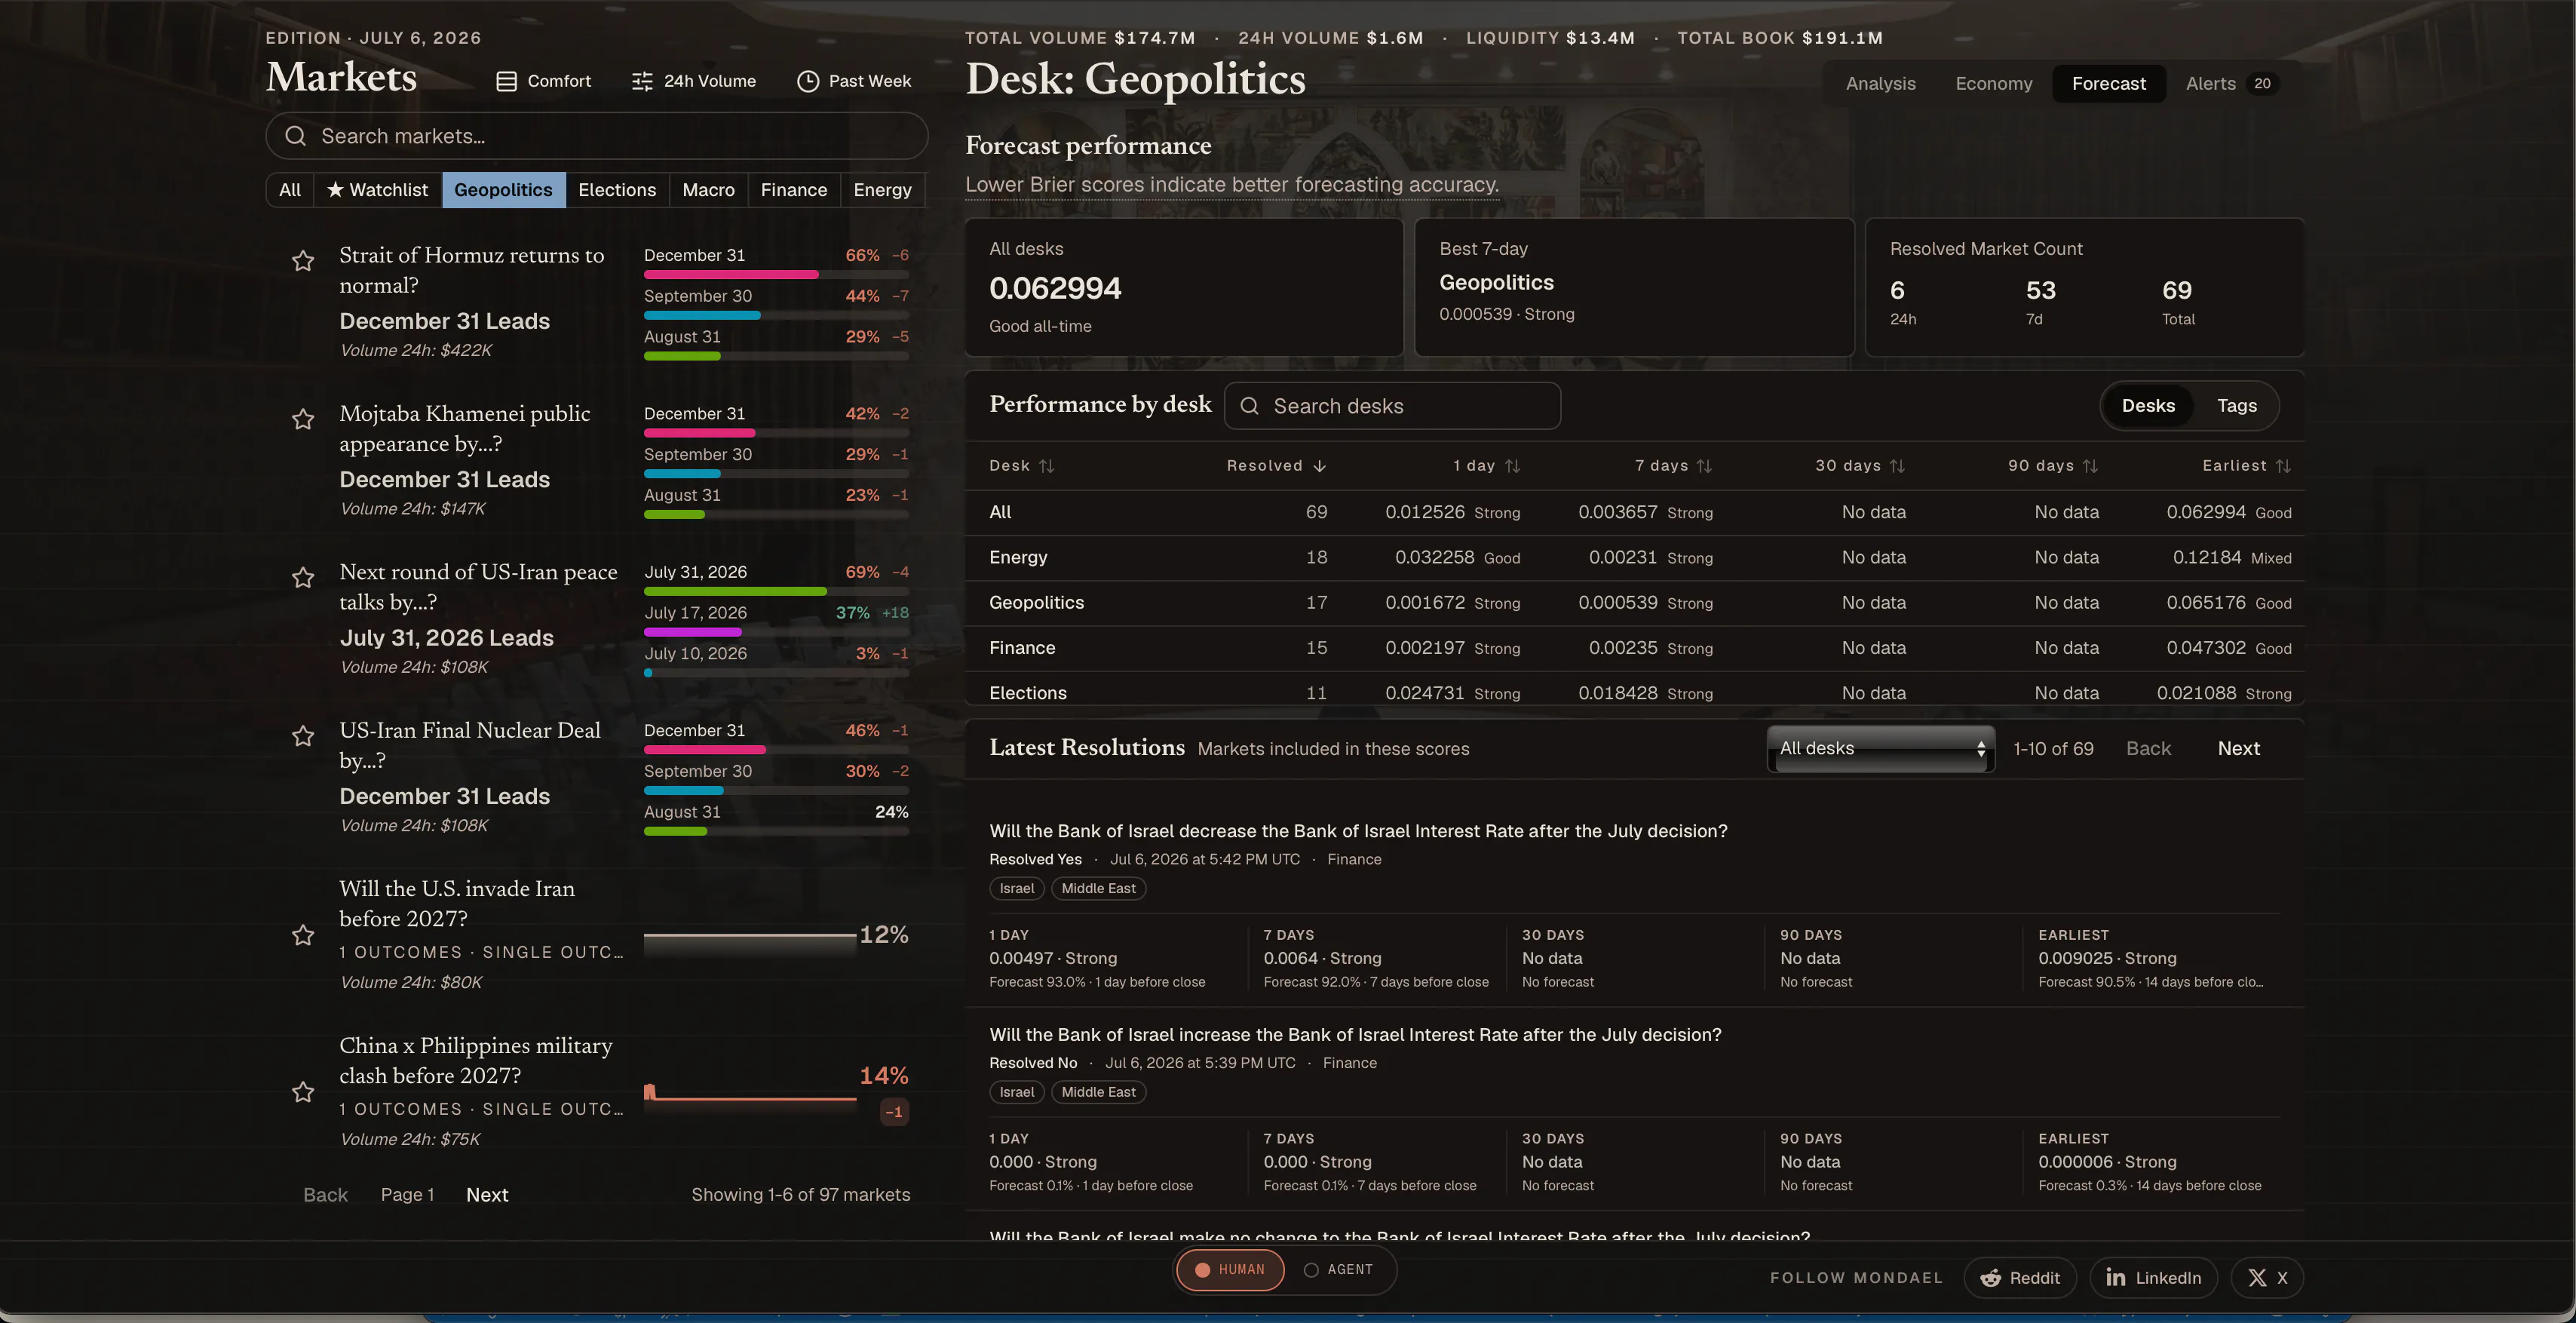Sort table by Desk column arrows
The image size is (2576, 1323).
1047,466
